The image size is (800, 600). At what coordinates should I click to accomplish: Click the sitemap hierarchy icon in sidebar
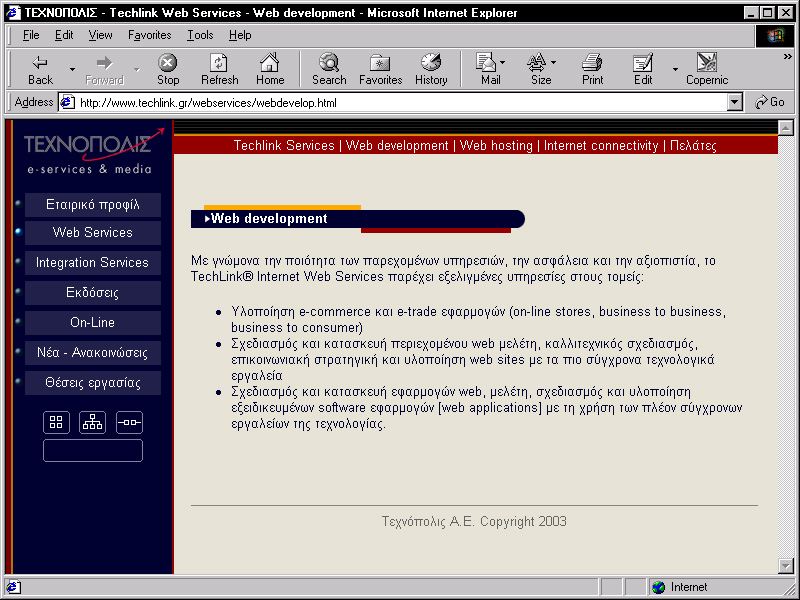point(92,422)
